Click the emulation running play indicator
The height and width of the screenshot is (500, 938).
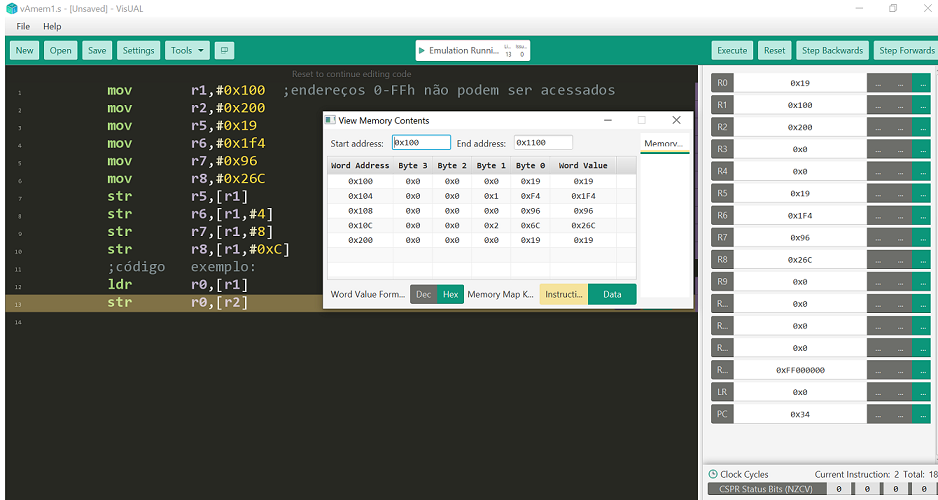point(422,50)
